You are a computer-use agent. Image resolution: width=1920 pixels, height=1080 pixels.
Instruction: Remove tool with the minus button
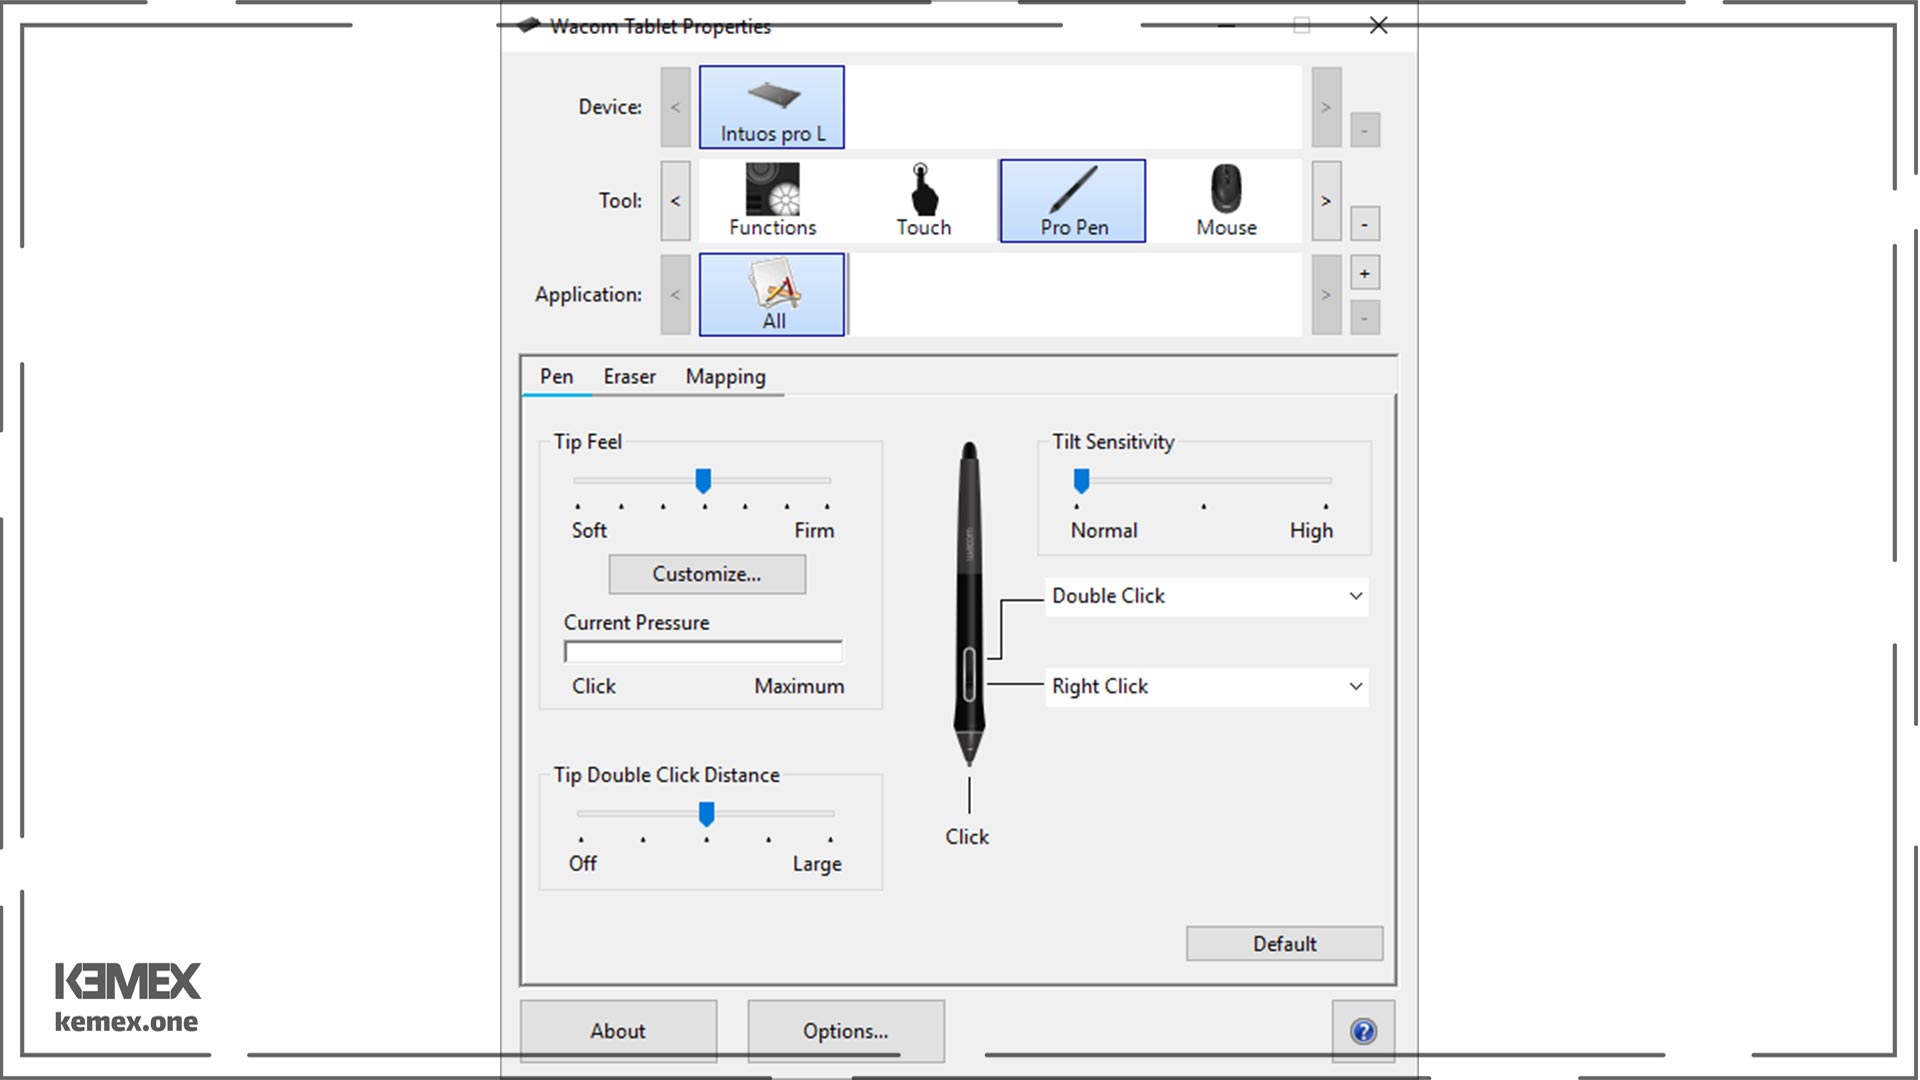click(1365, 224)
